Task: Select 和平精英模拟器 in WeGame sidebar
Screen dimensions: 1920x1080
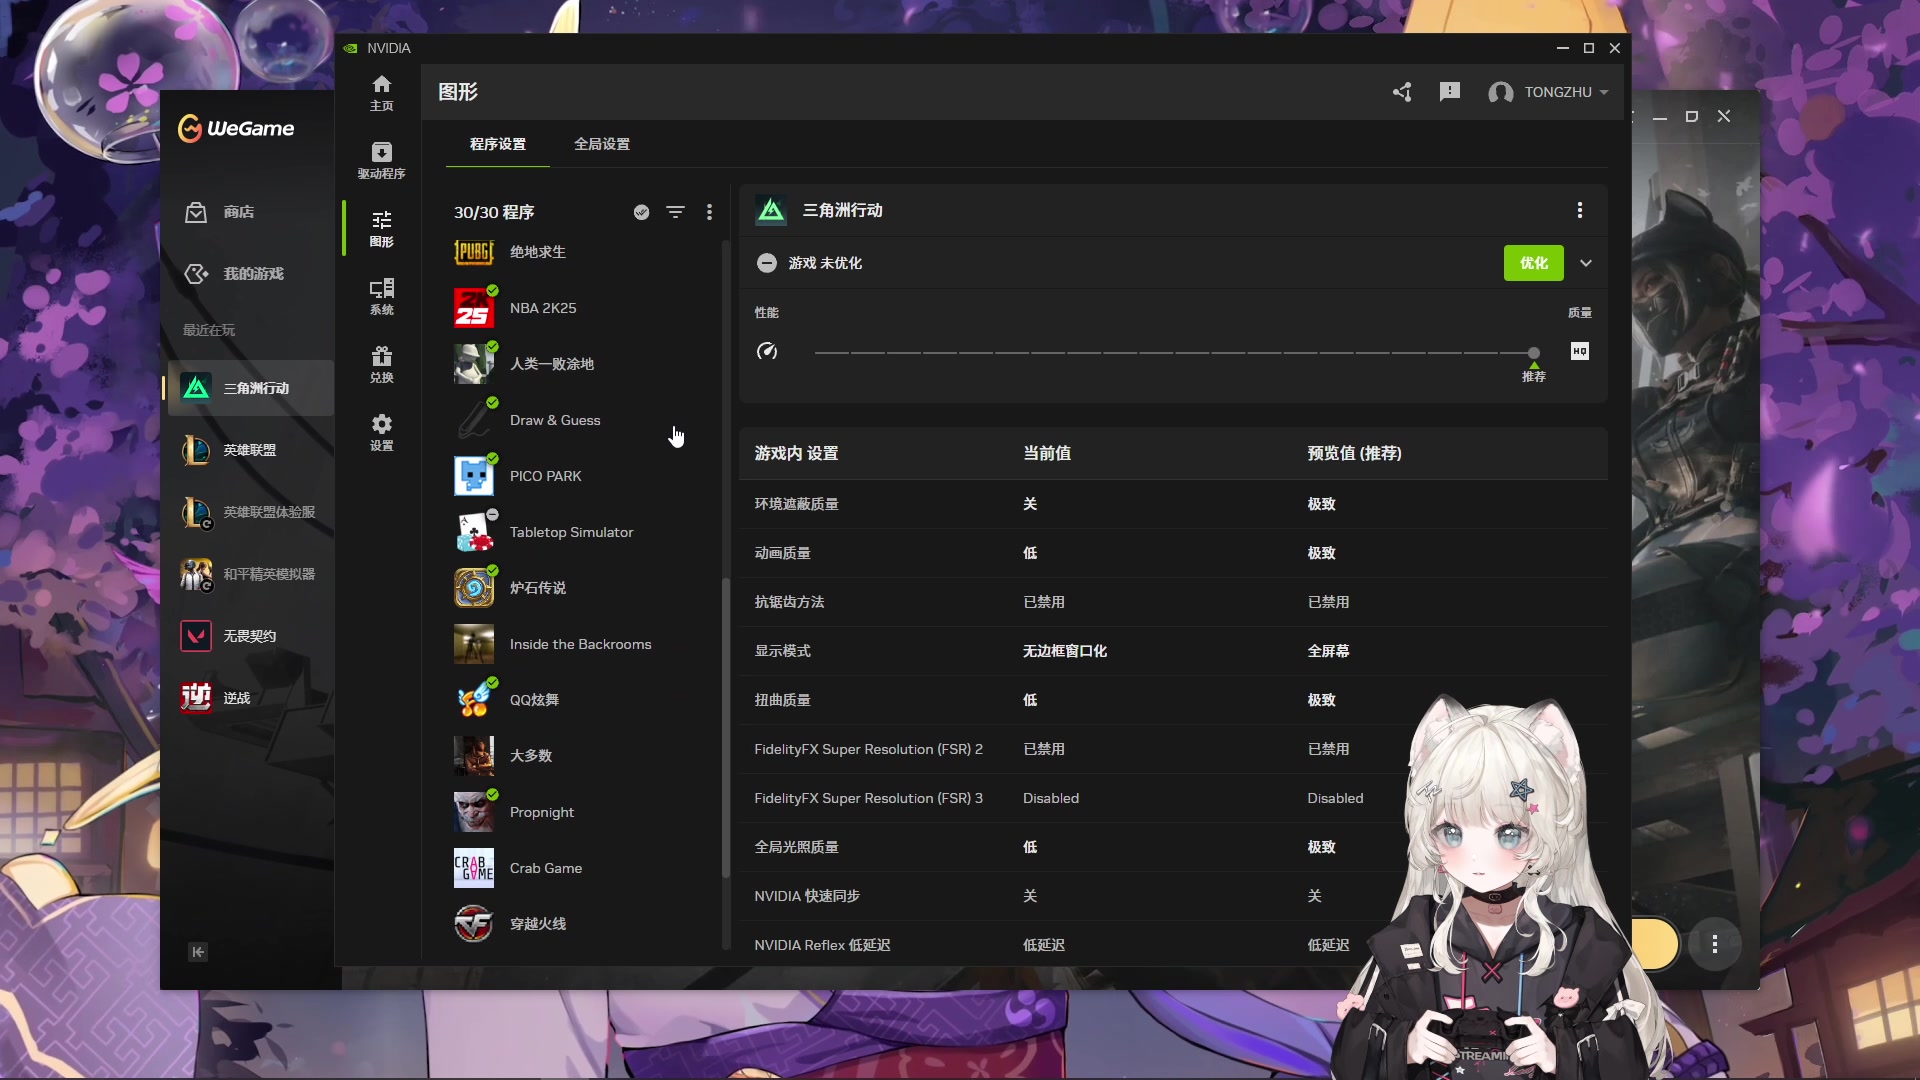Action: pos(250,574)
